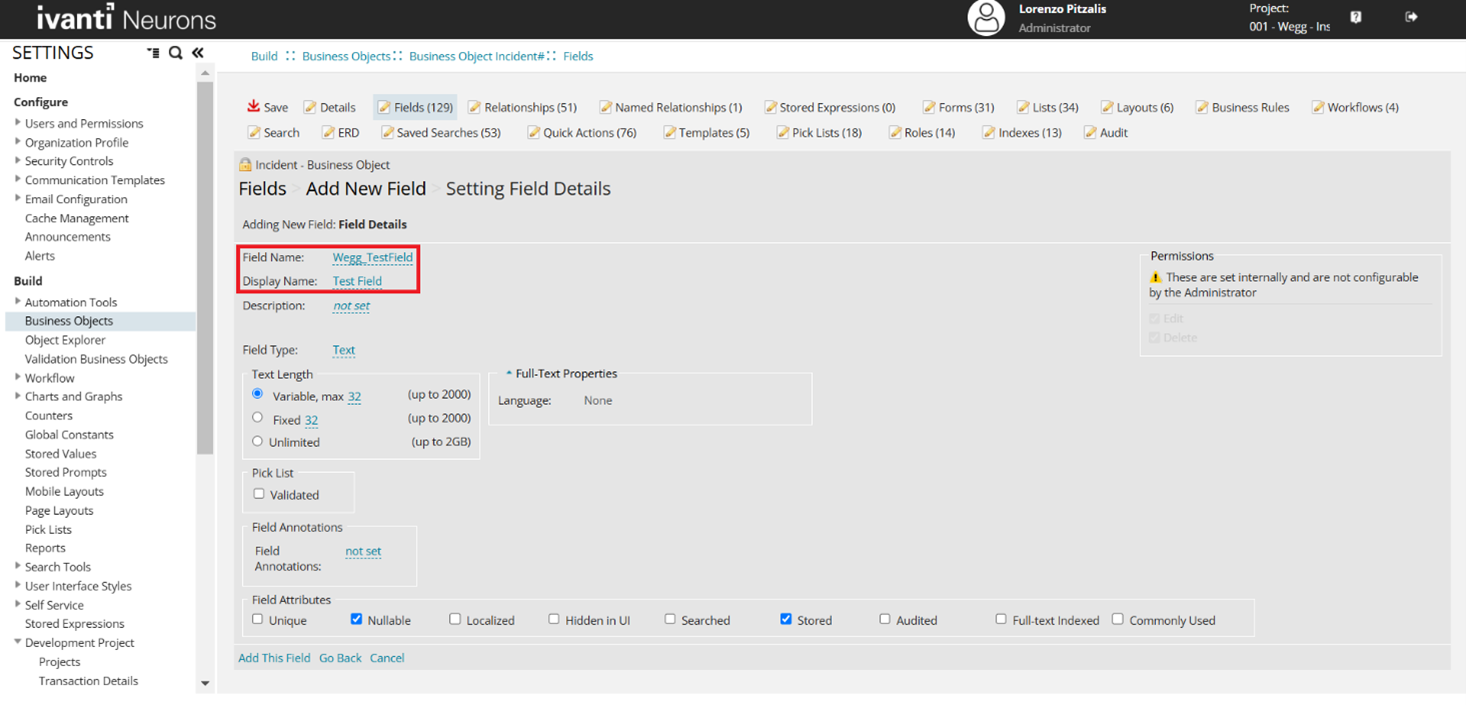The height and width of the screenshot is (705, 1466).
Task: Select the Variable, max text length option
Action: [258, 394]
